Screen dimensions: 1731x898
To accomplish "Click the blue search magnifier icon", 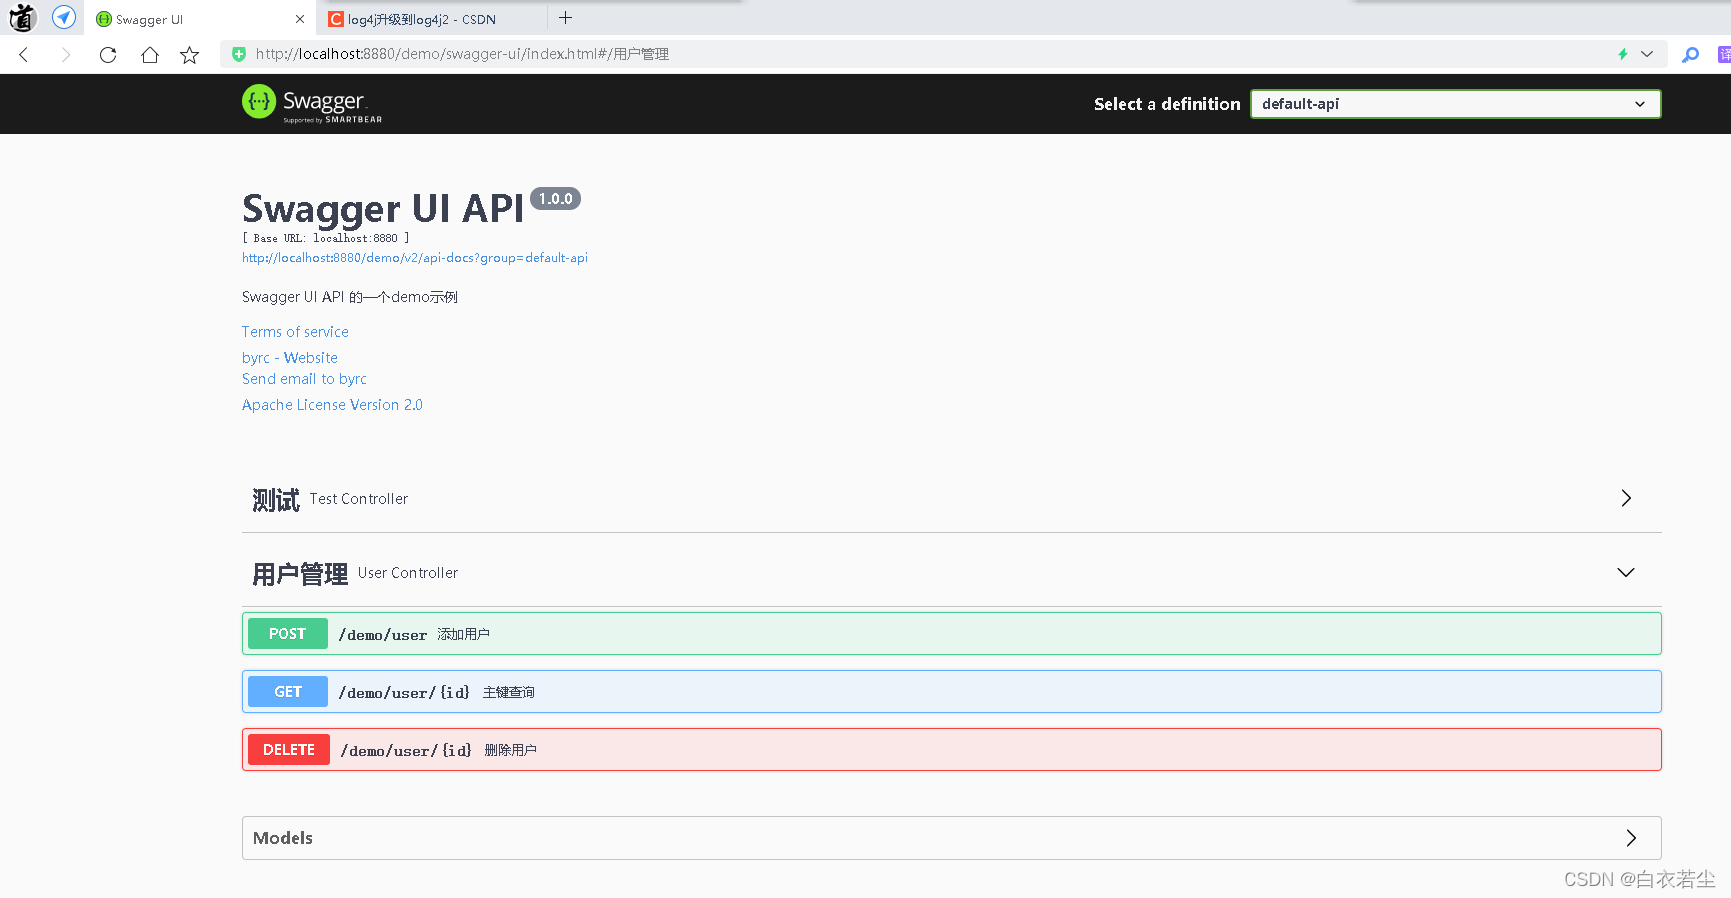I will [x=1691, y=55].
